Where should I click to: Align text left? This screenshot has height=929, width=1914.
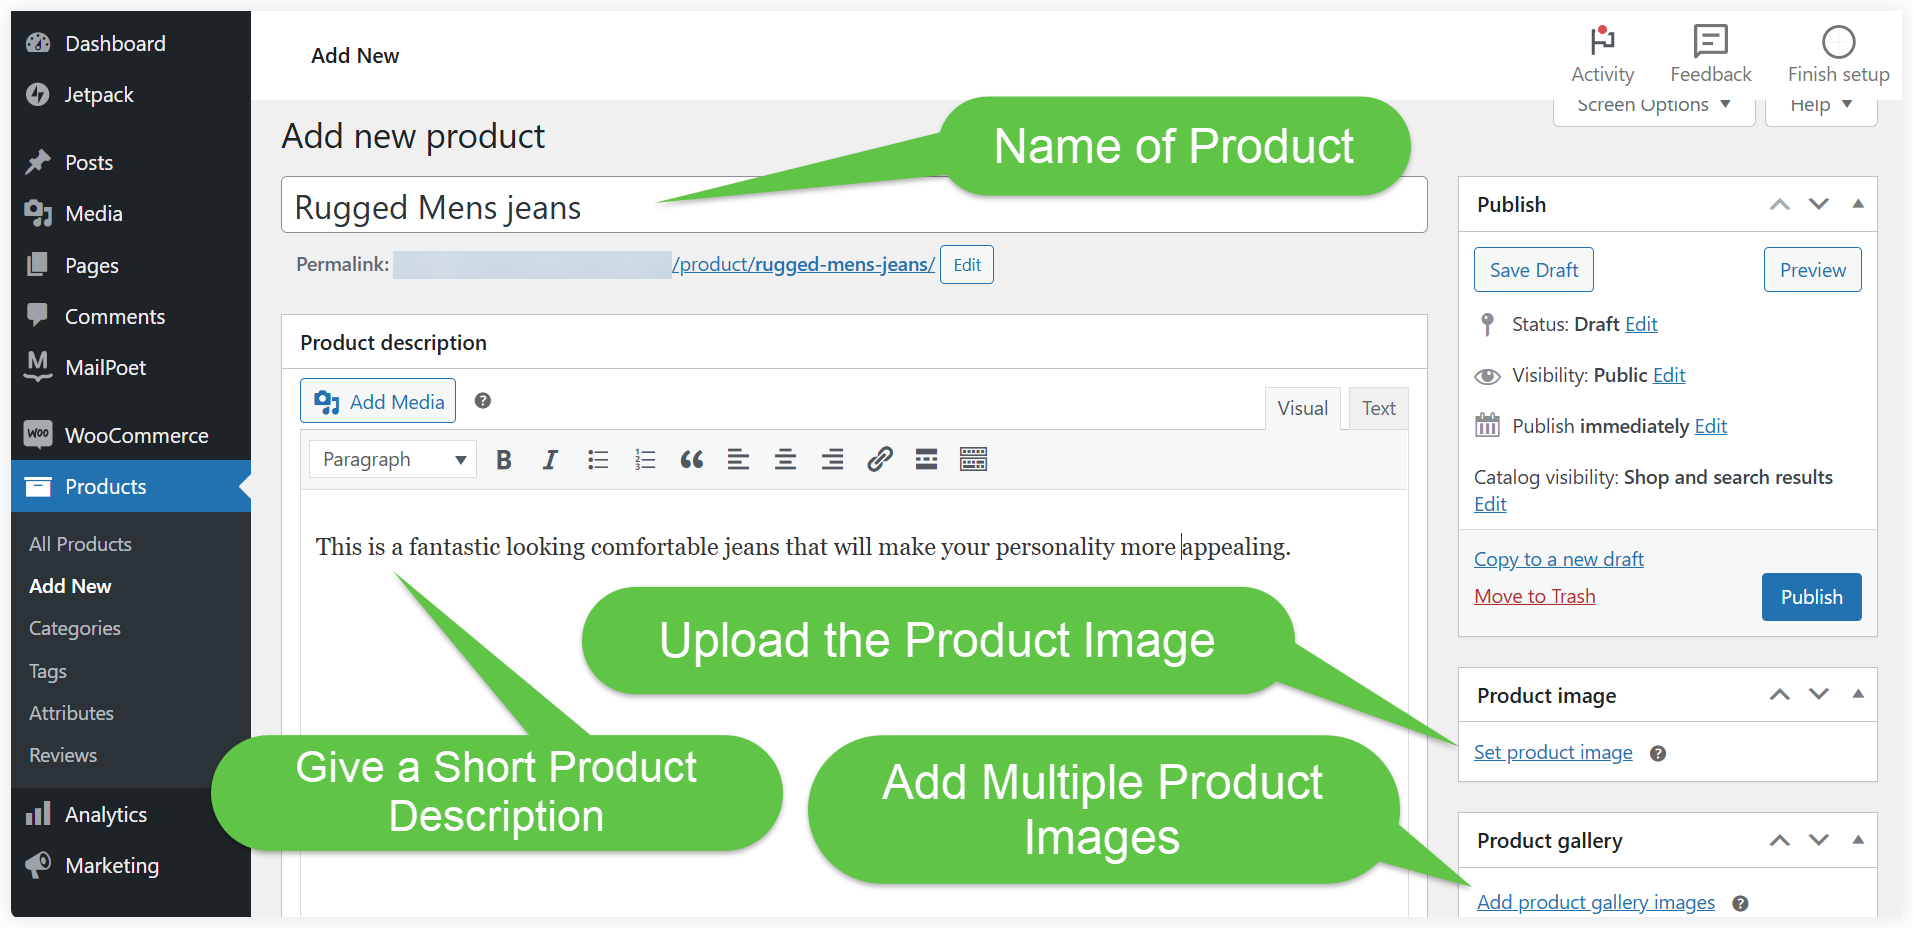tap(739, 460)
